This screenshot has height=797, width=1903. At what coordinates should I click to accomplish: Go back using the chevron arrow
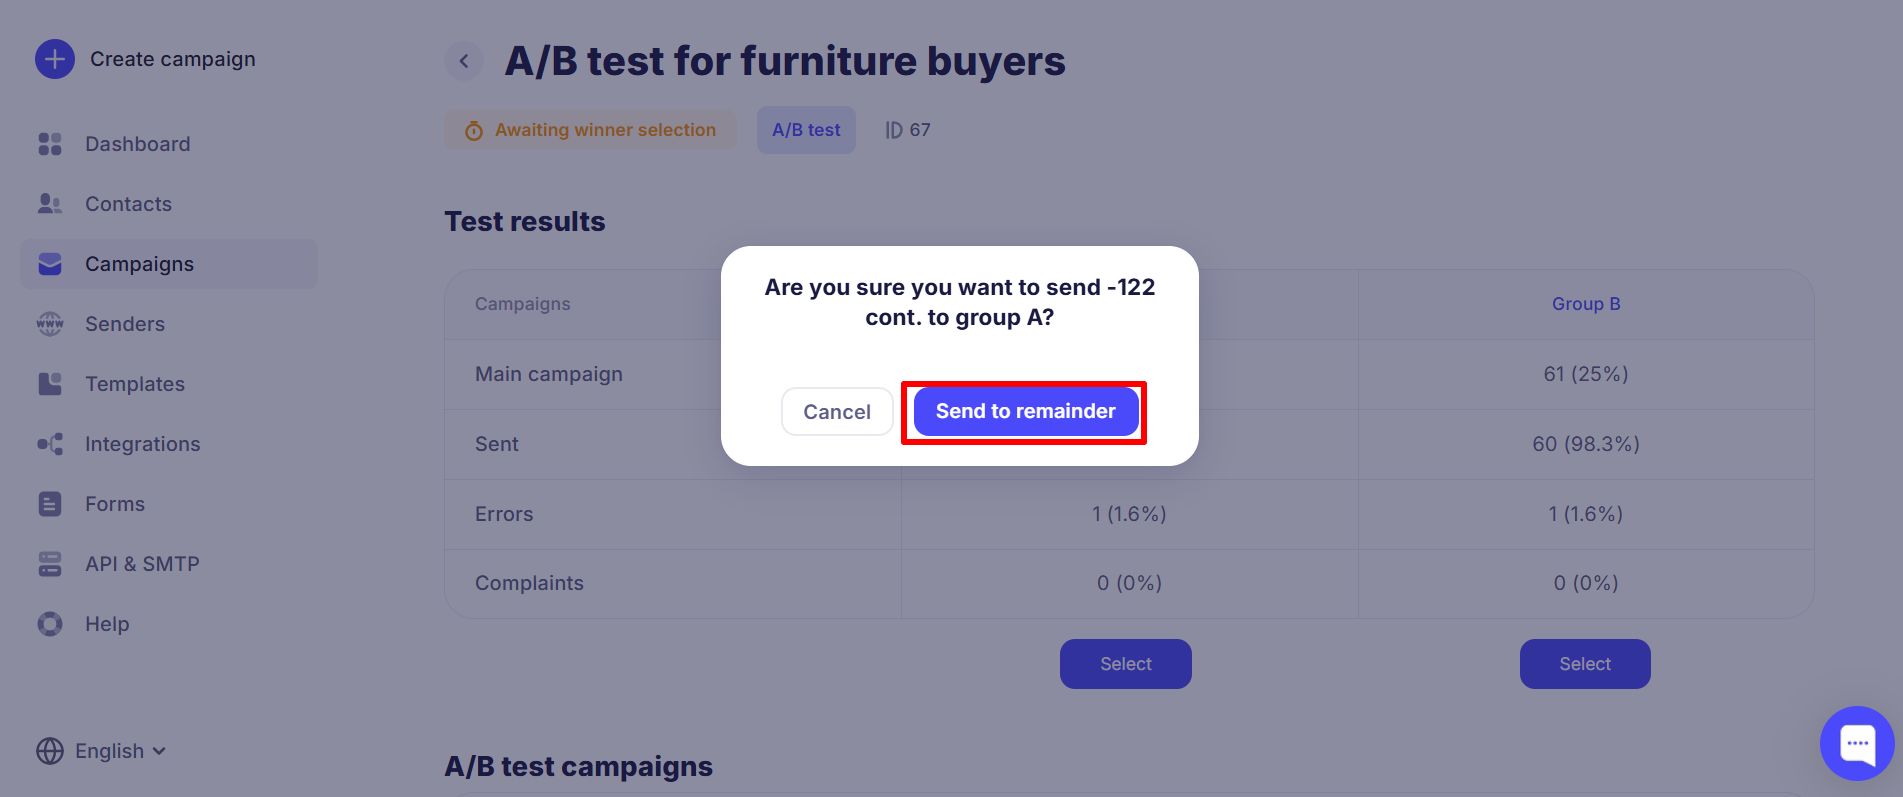click(464, 61)
